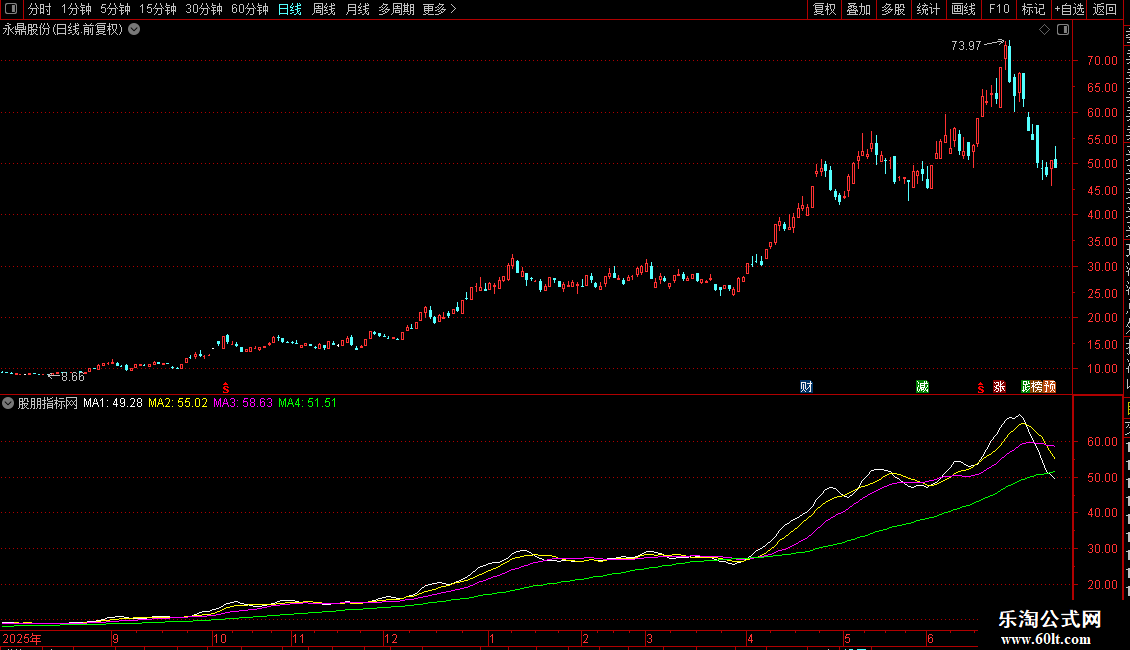Click the MA1: 49.28 value
The height and width of the screenshot is (650, 1130).
pyautogui.click(x=112, y=403)
